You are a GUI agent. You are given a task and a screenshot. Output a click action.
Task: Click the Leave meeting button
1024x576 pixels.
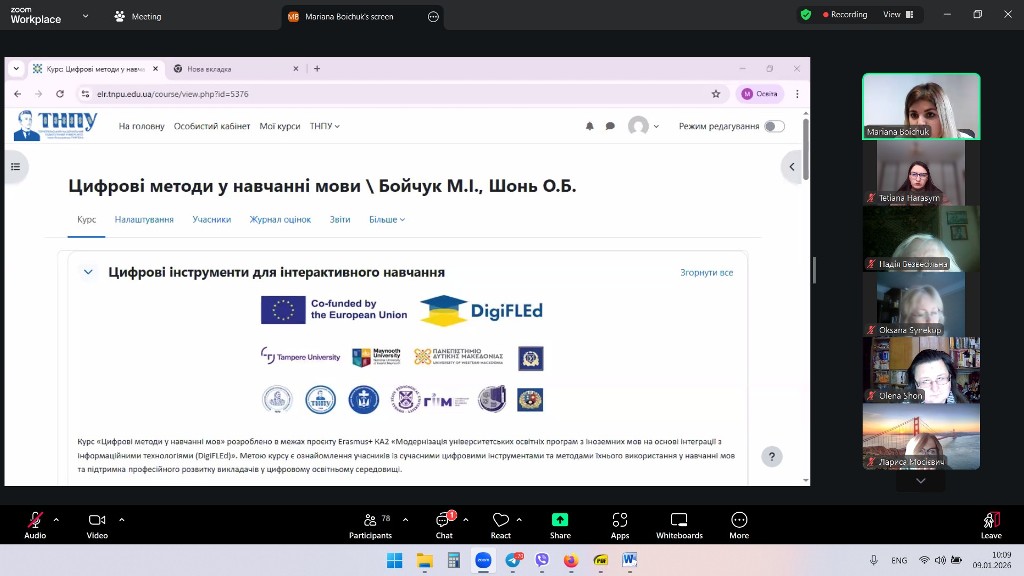point(991,520)
